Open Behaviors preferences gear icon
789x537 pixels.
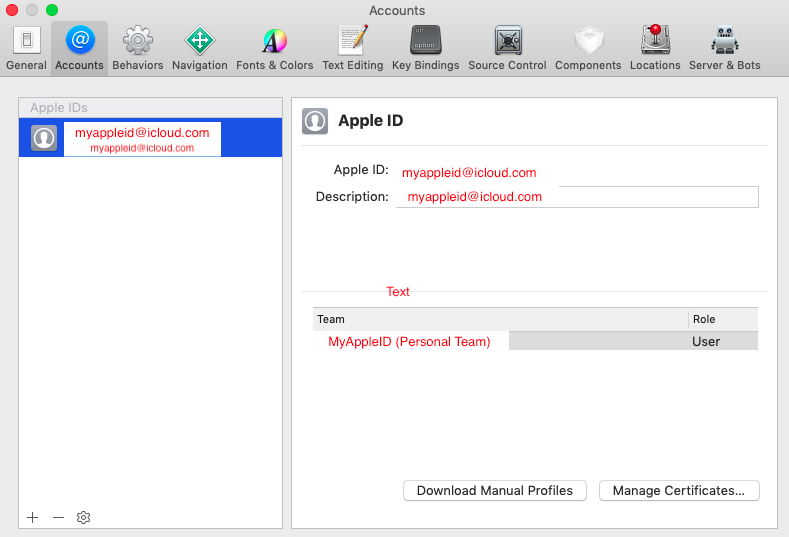pos(137,40)
